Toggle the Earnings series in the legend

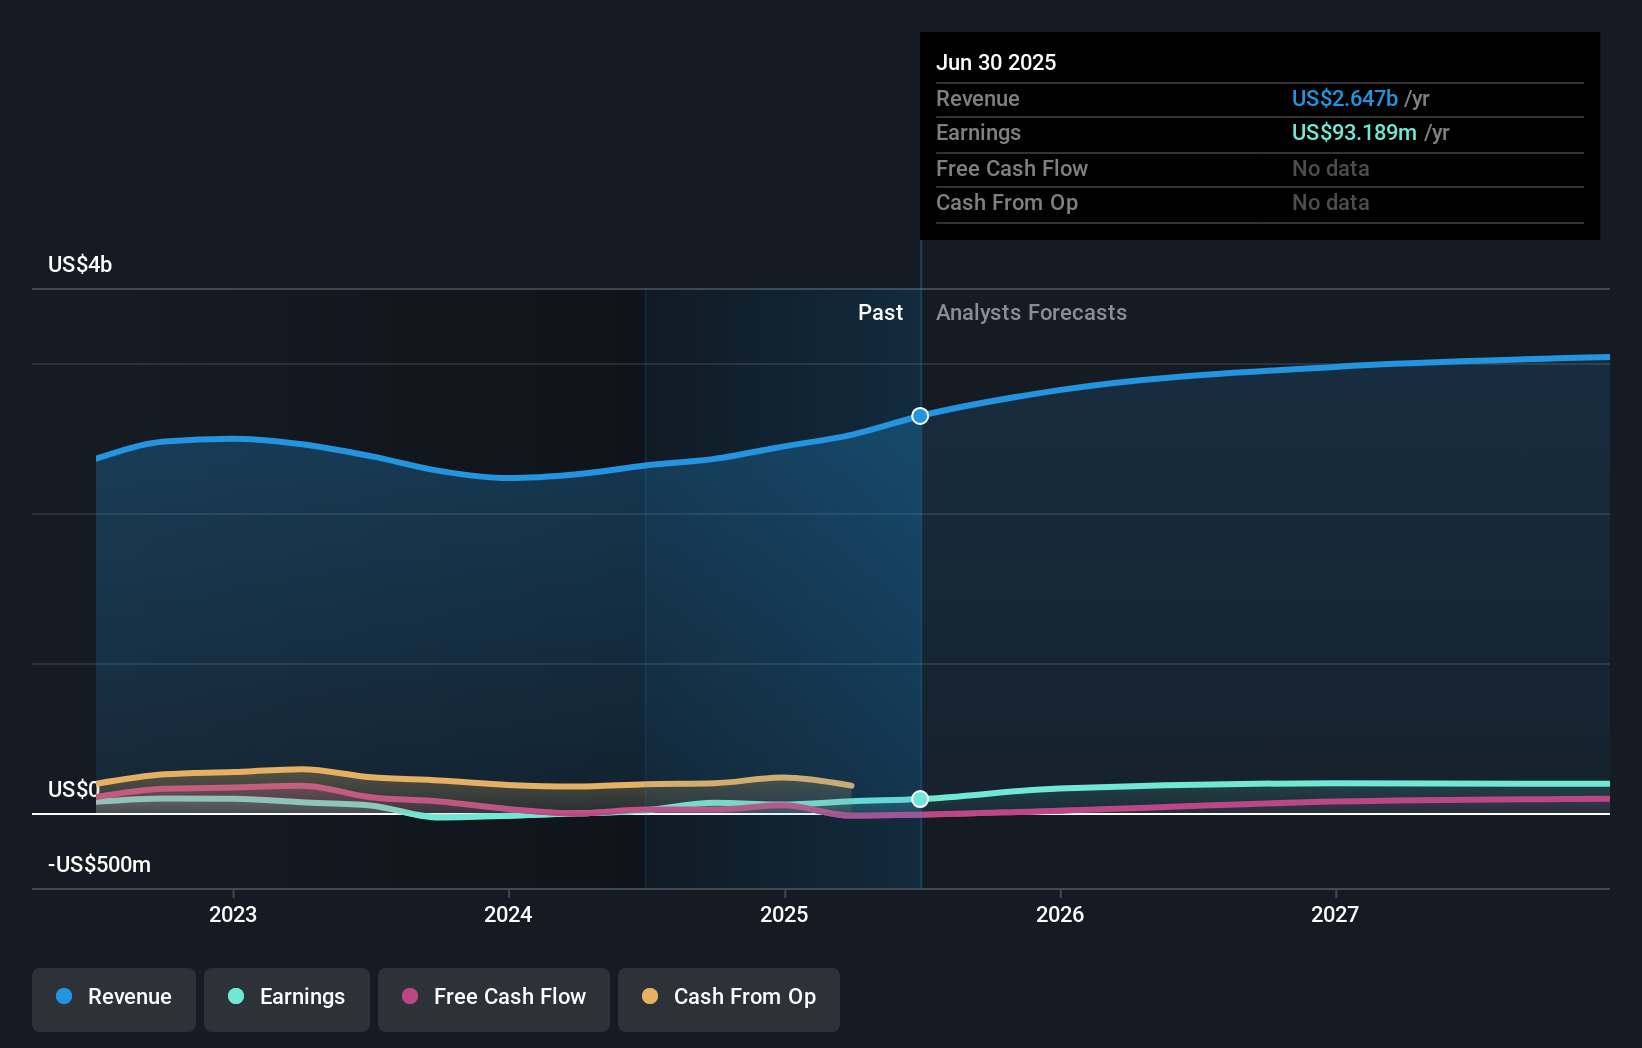coord(287,999)
